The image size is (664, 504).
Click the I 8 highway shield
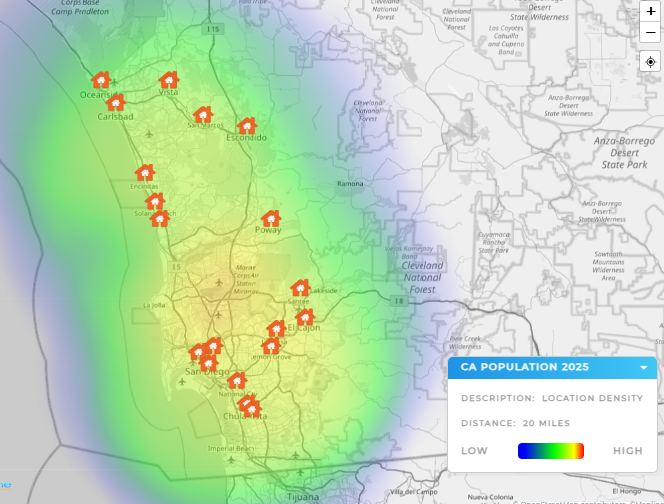pos(399,301)
